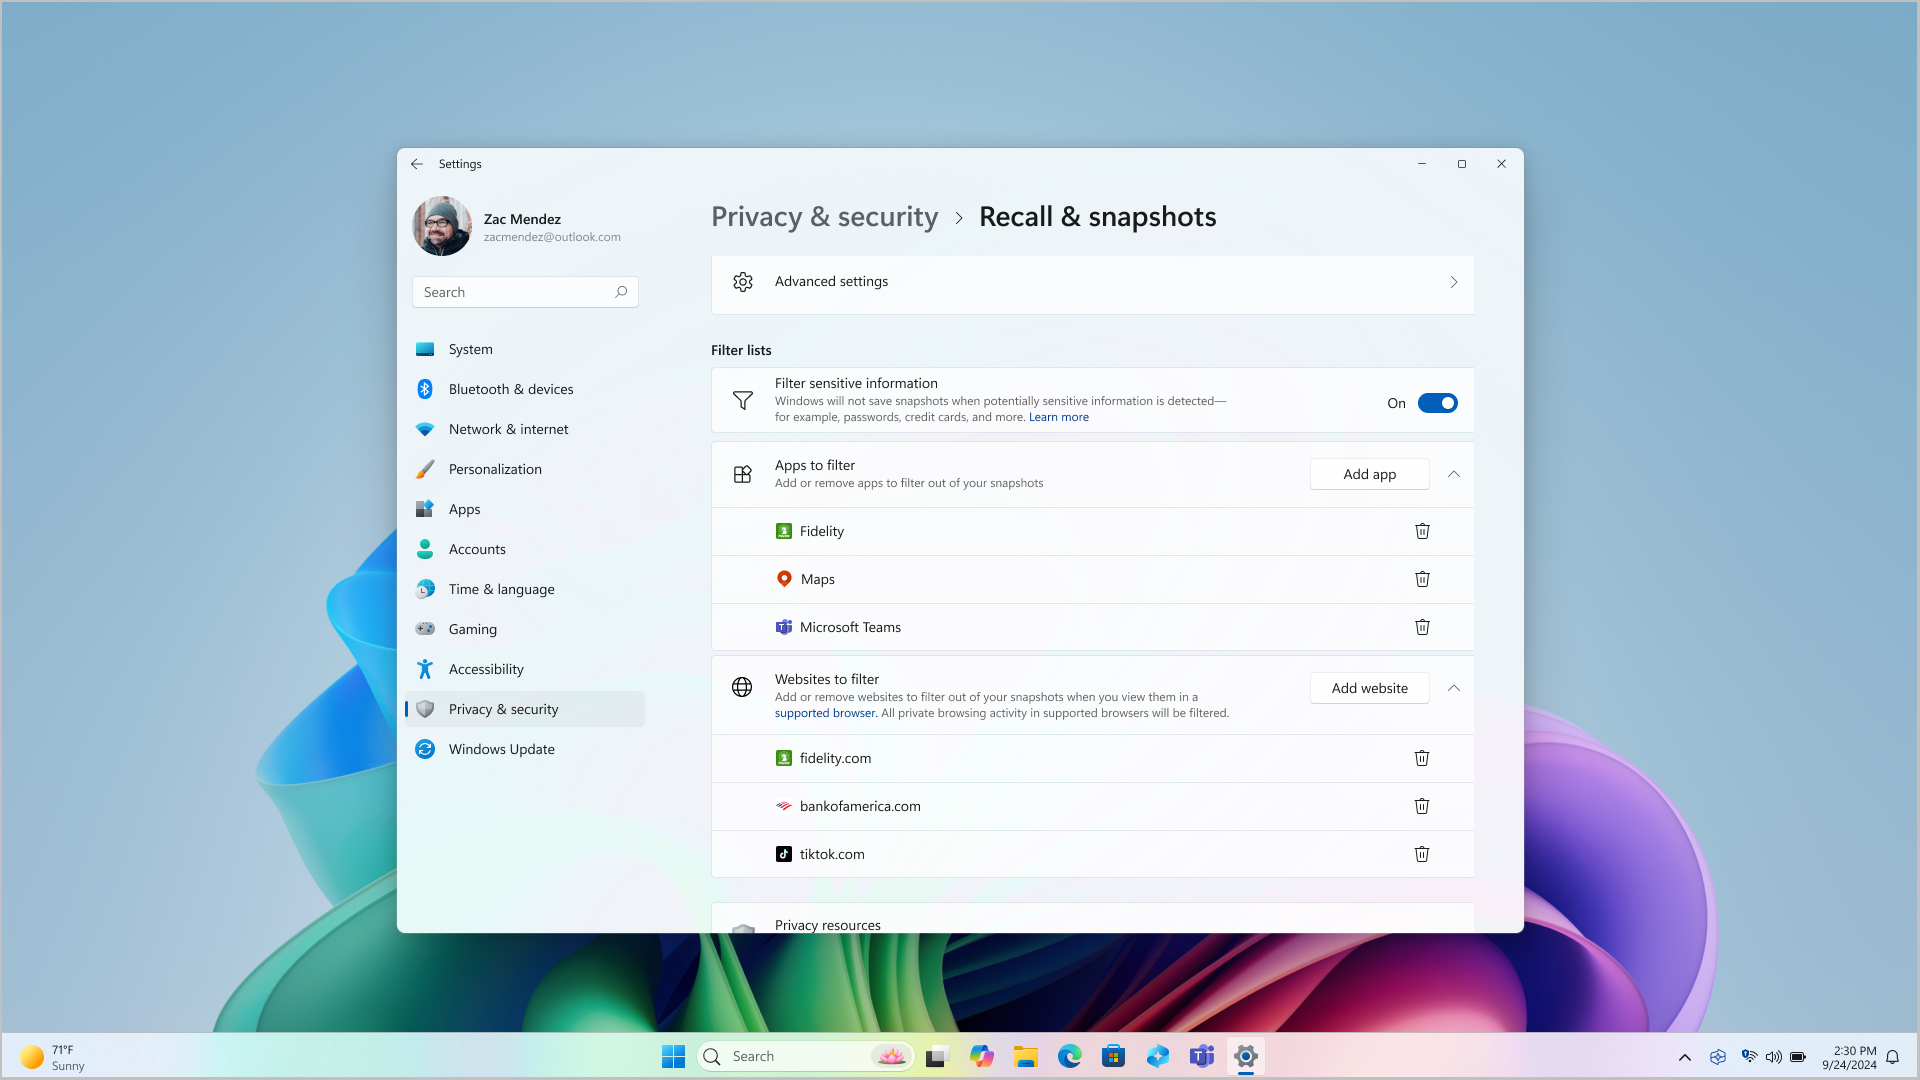Click the Search input field in settings
The height and width of the screenshot is (1080, 1920).
(x=525, y=291)
